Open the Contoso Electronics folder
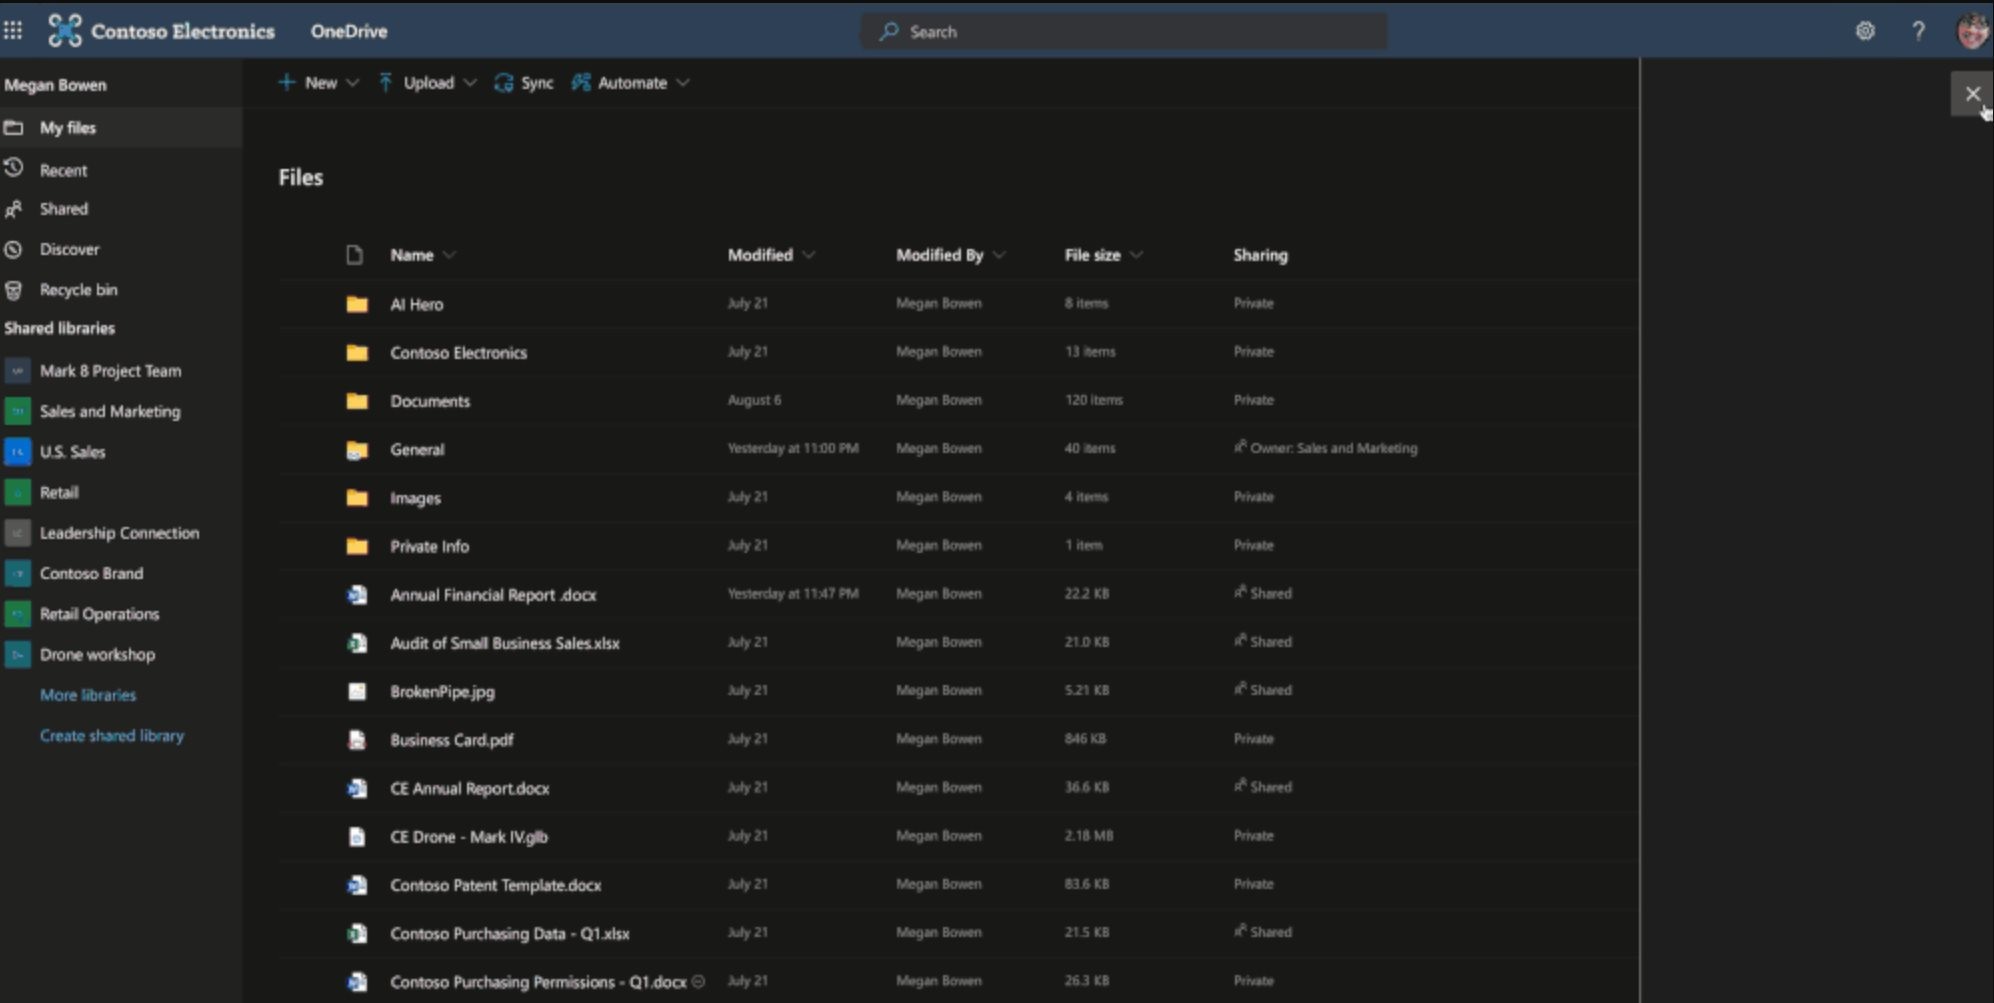The height and width of the screenshot is (1003, 1994). tap(458, 353)
